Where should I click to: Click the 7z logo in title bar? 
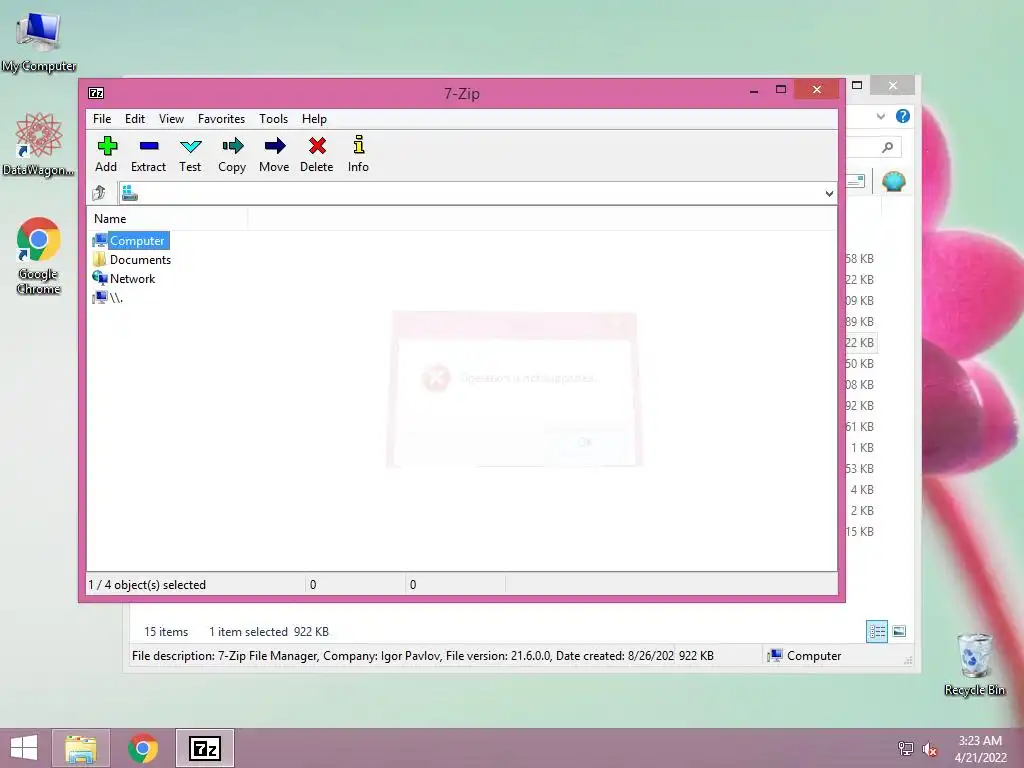point(96,93)
